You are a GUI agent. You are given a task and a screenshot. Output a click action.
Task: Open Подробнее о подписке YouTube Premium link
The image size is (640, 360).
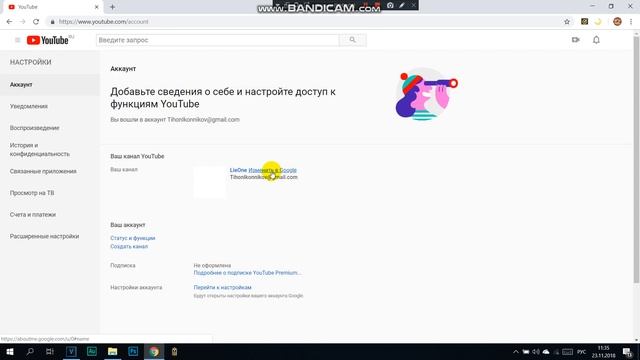coord(247,273)
